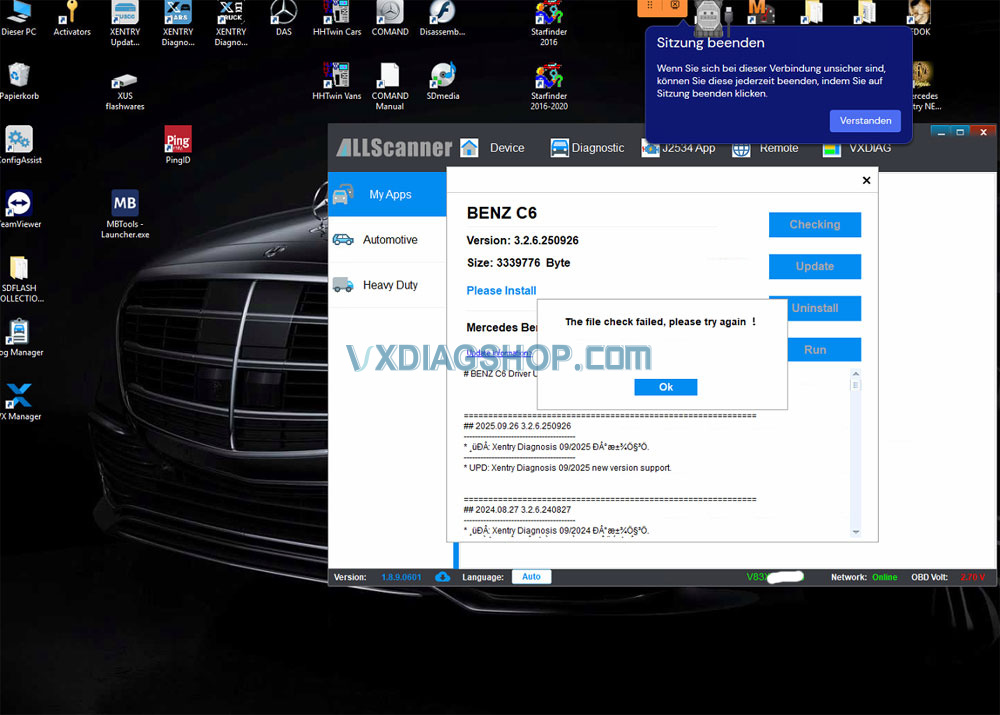
Task: Select My Apps in the sidebar
Action: point(388,195)
